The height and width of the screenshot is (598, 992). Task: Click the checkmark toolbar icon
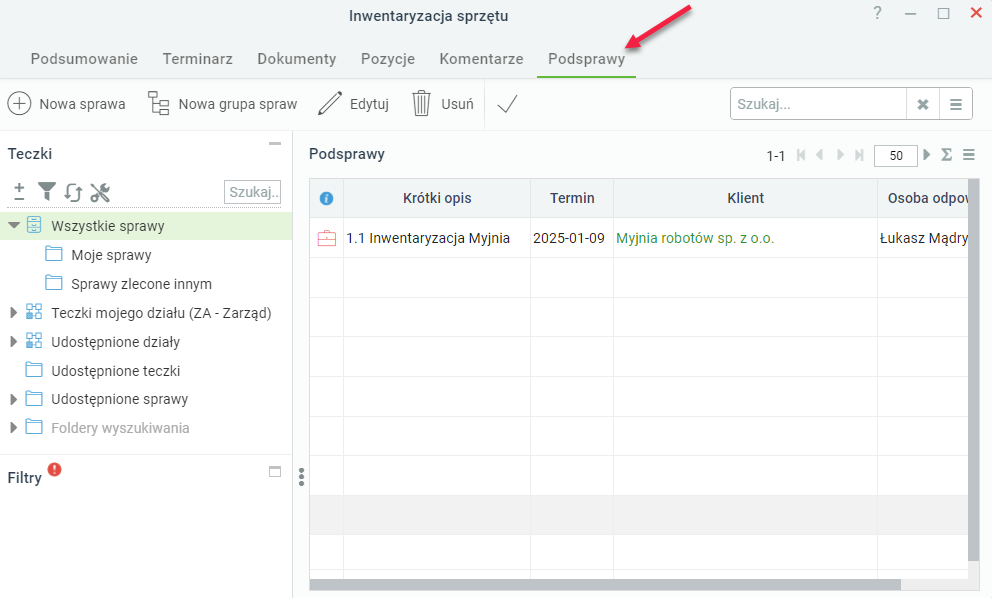507,104
